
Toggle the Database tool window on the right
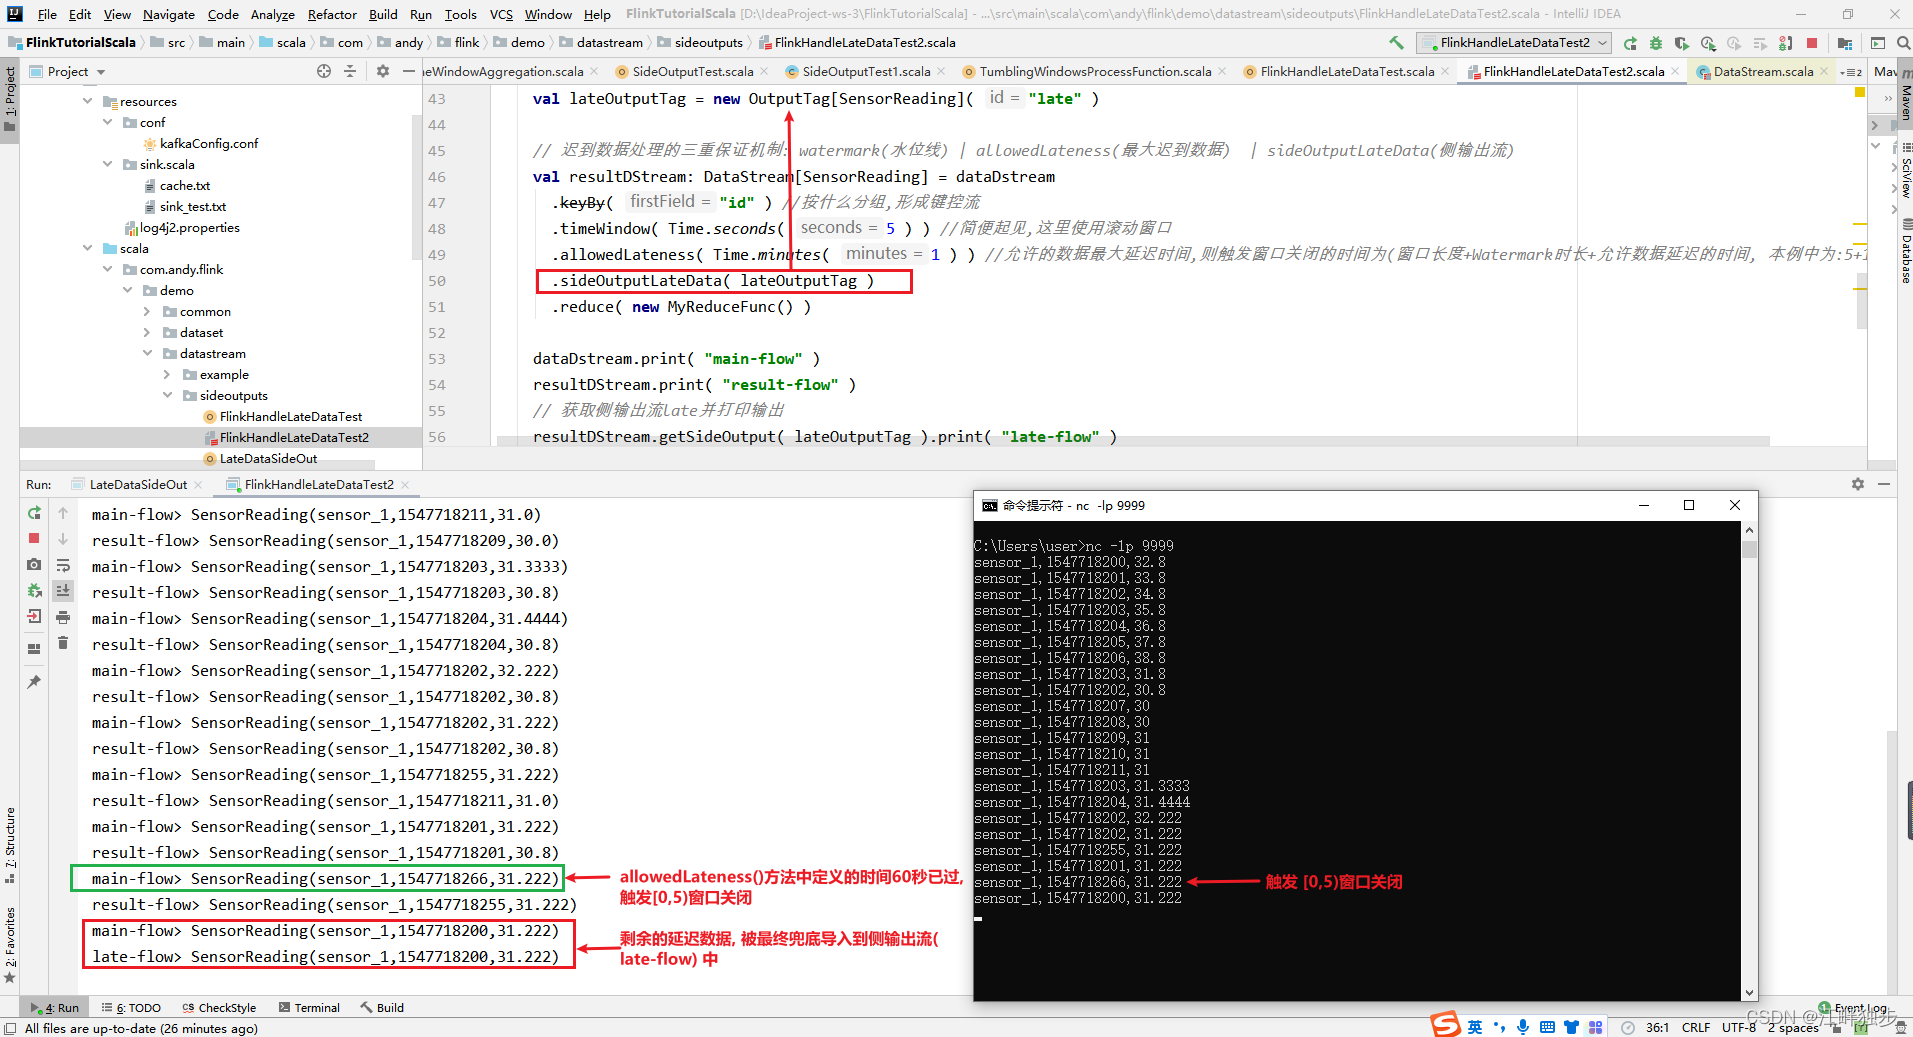pyautogui.click(x=1905, y=251)
